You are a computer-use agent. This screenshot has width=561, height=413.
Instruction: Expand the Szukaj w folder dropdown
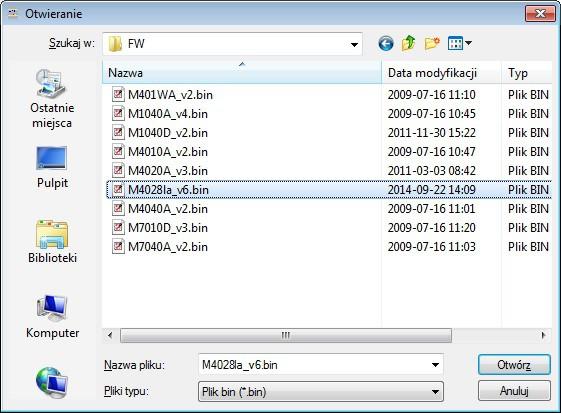coord(354,44)
